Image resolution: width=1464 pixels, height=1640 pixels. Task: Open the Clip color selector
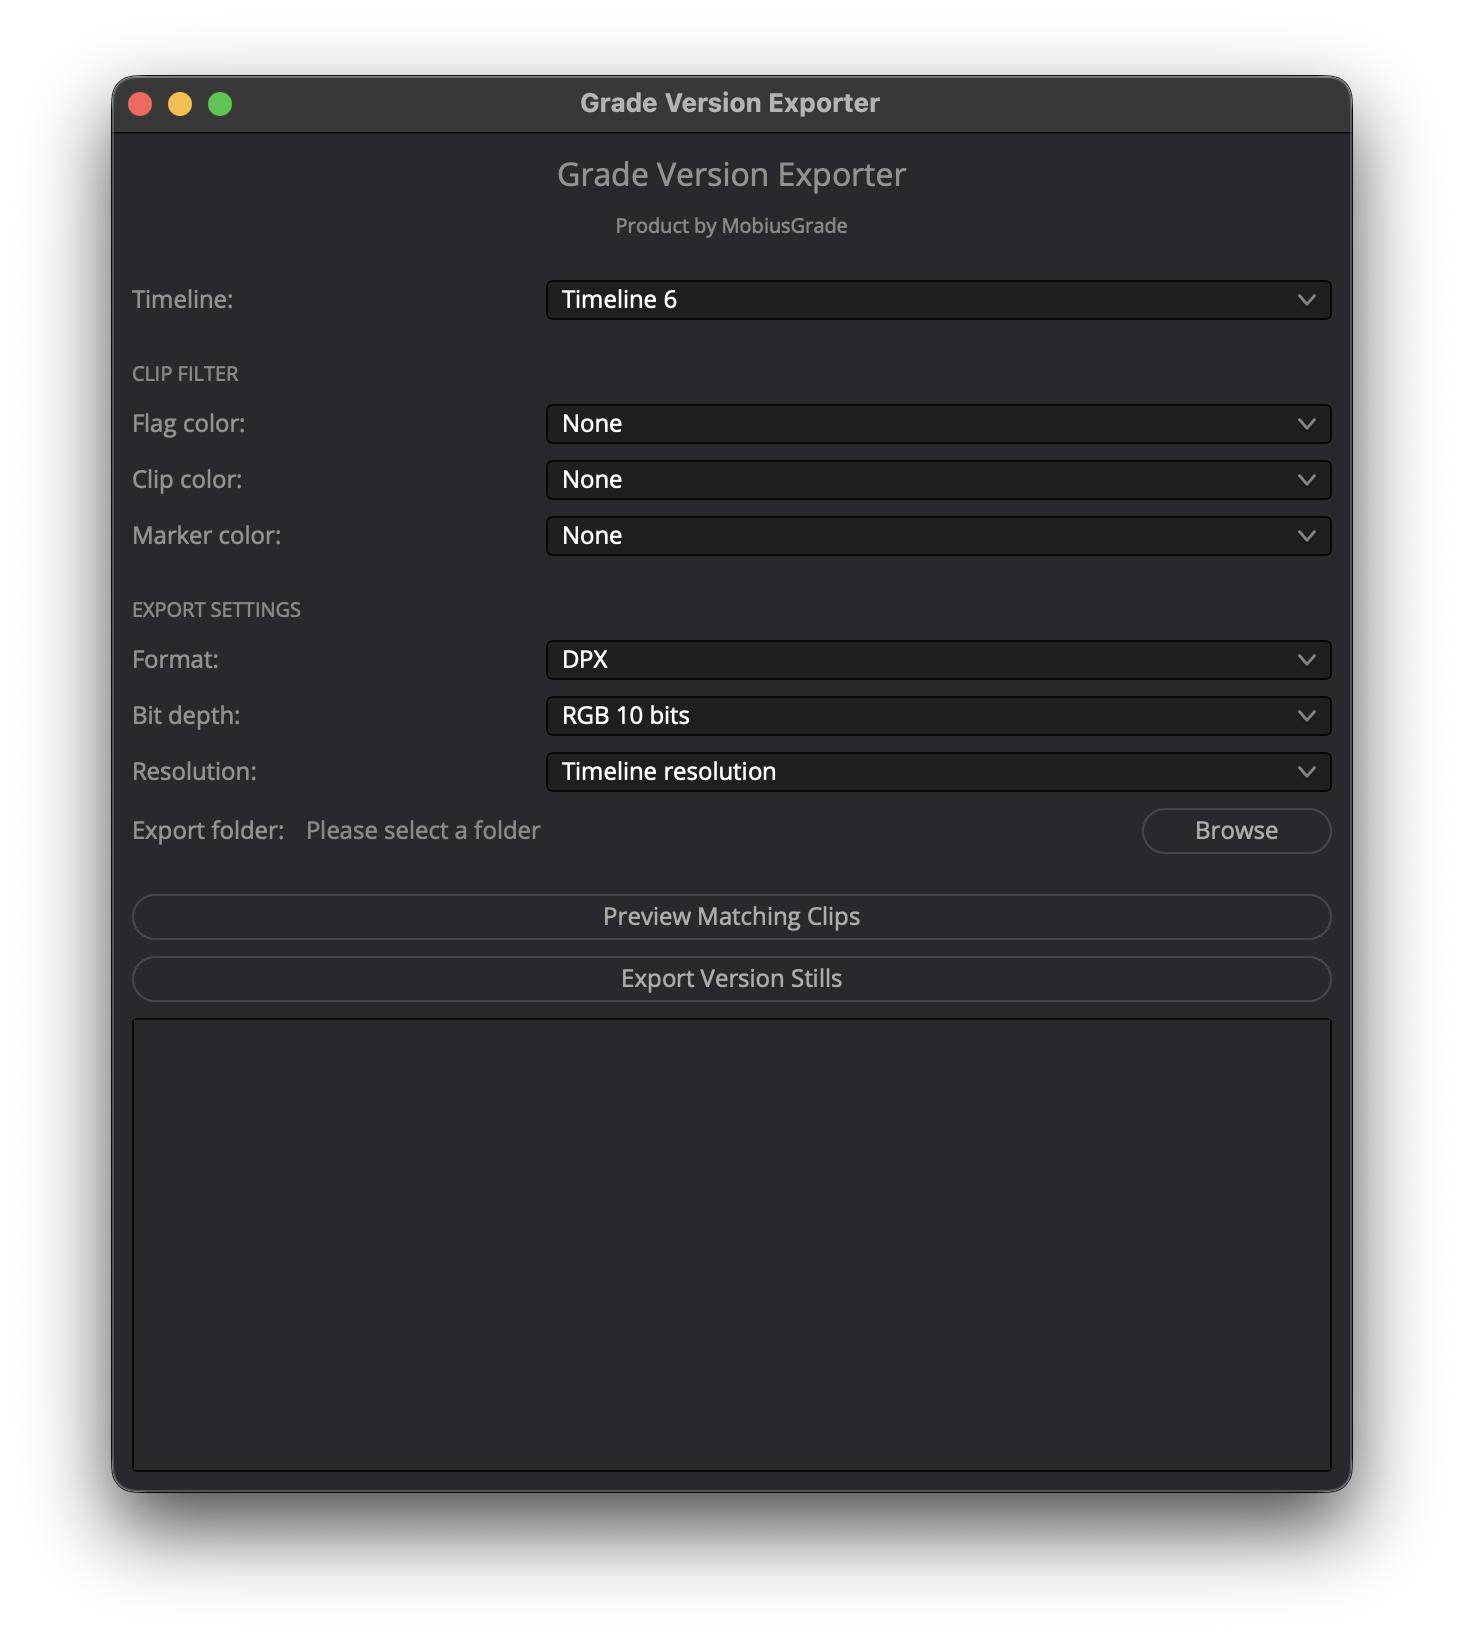938,480
